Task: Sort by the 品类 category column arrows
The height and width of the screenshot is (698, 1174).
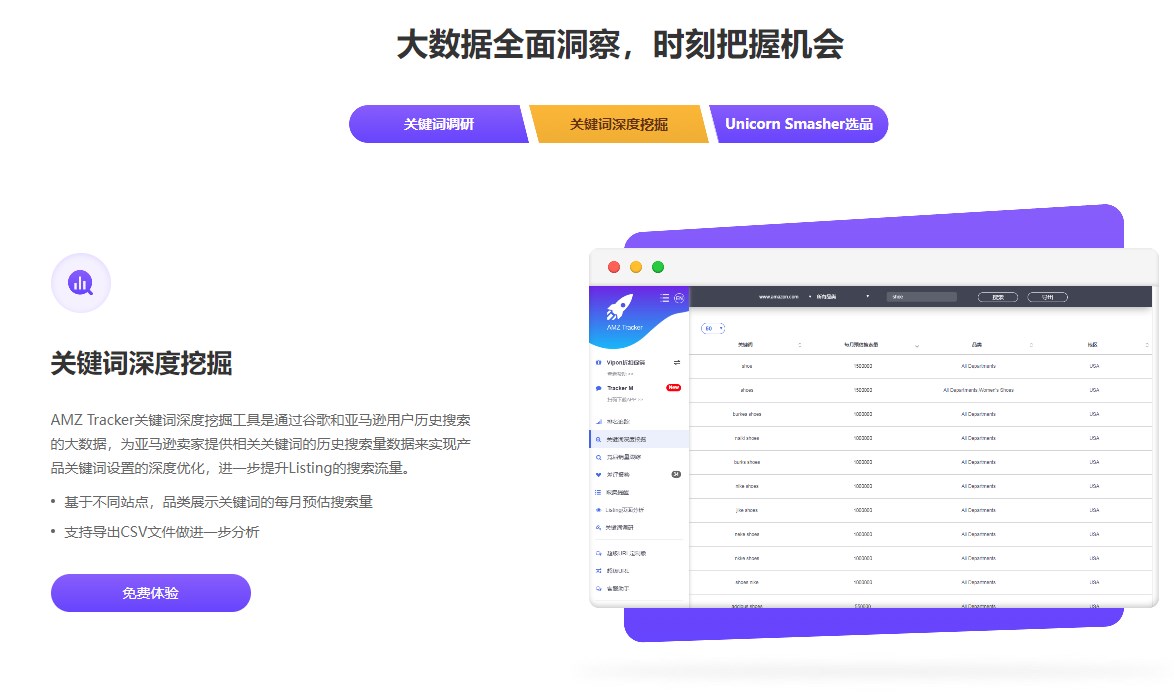Action: coord(1031,345)
